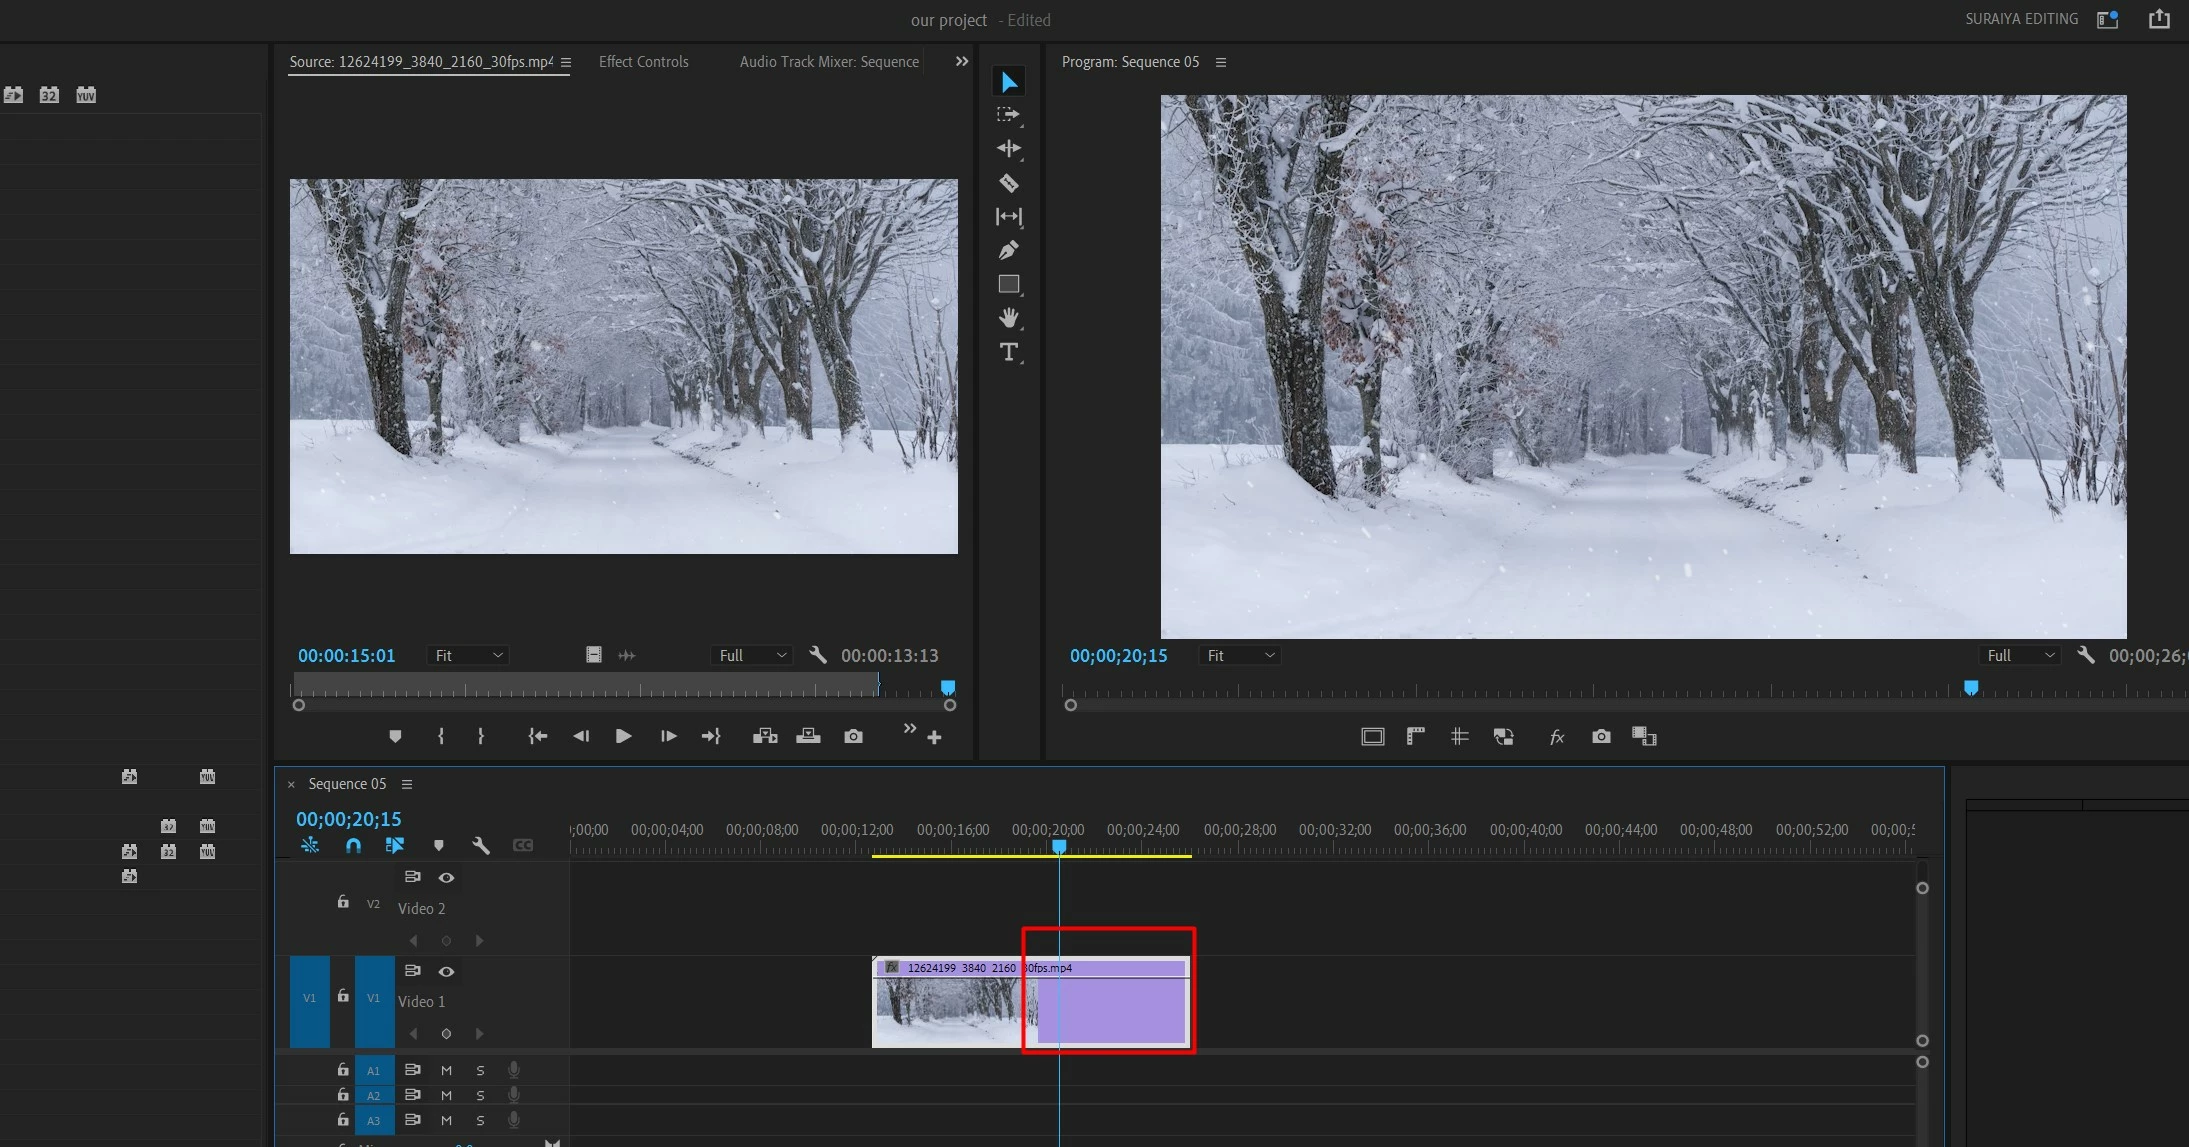Choose the Type tool
The image size is (2189, 1147).
tap(1008, 352)
